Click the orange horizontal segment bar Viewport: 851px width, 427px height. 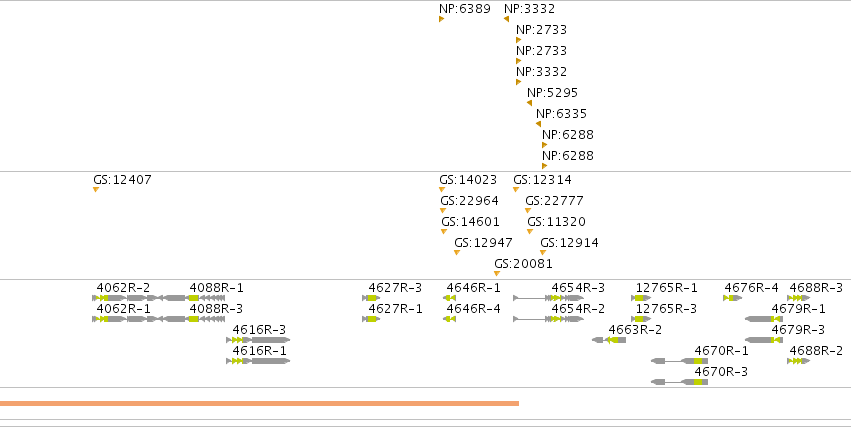[259, 404]
